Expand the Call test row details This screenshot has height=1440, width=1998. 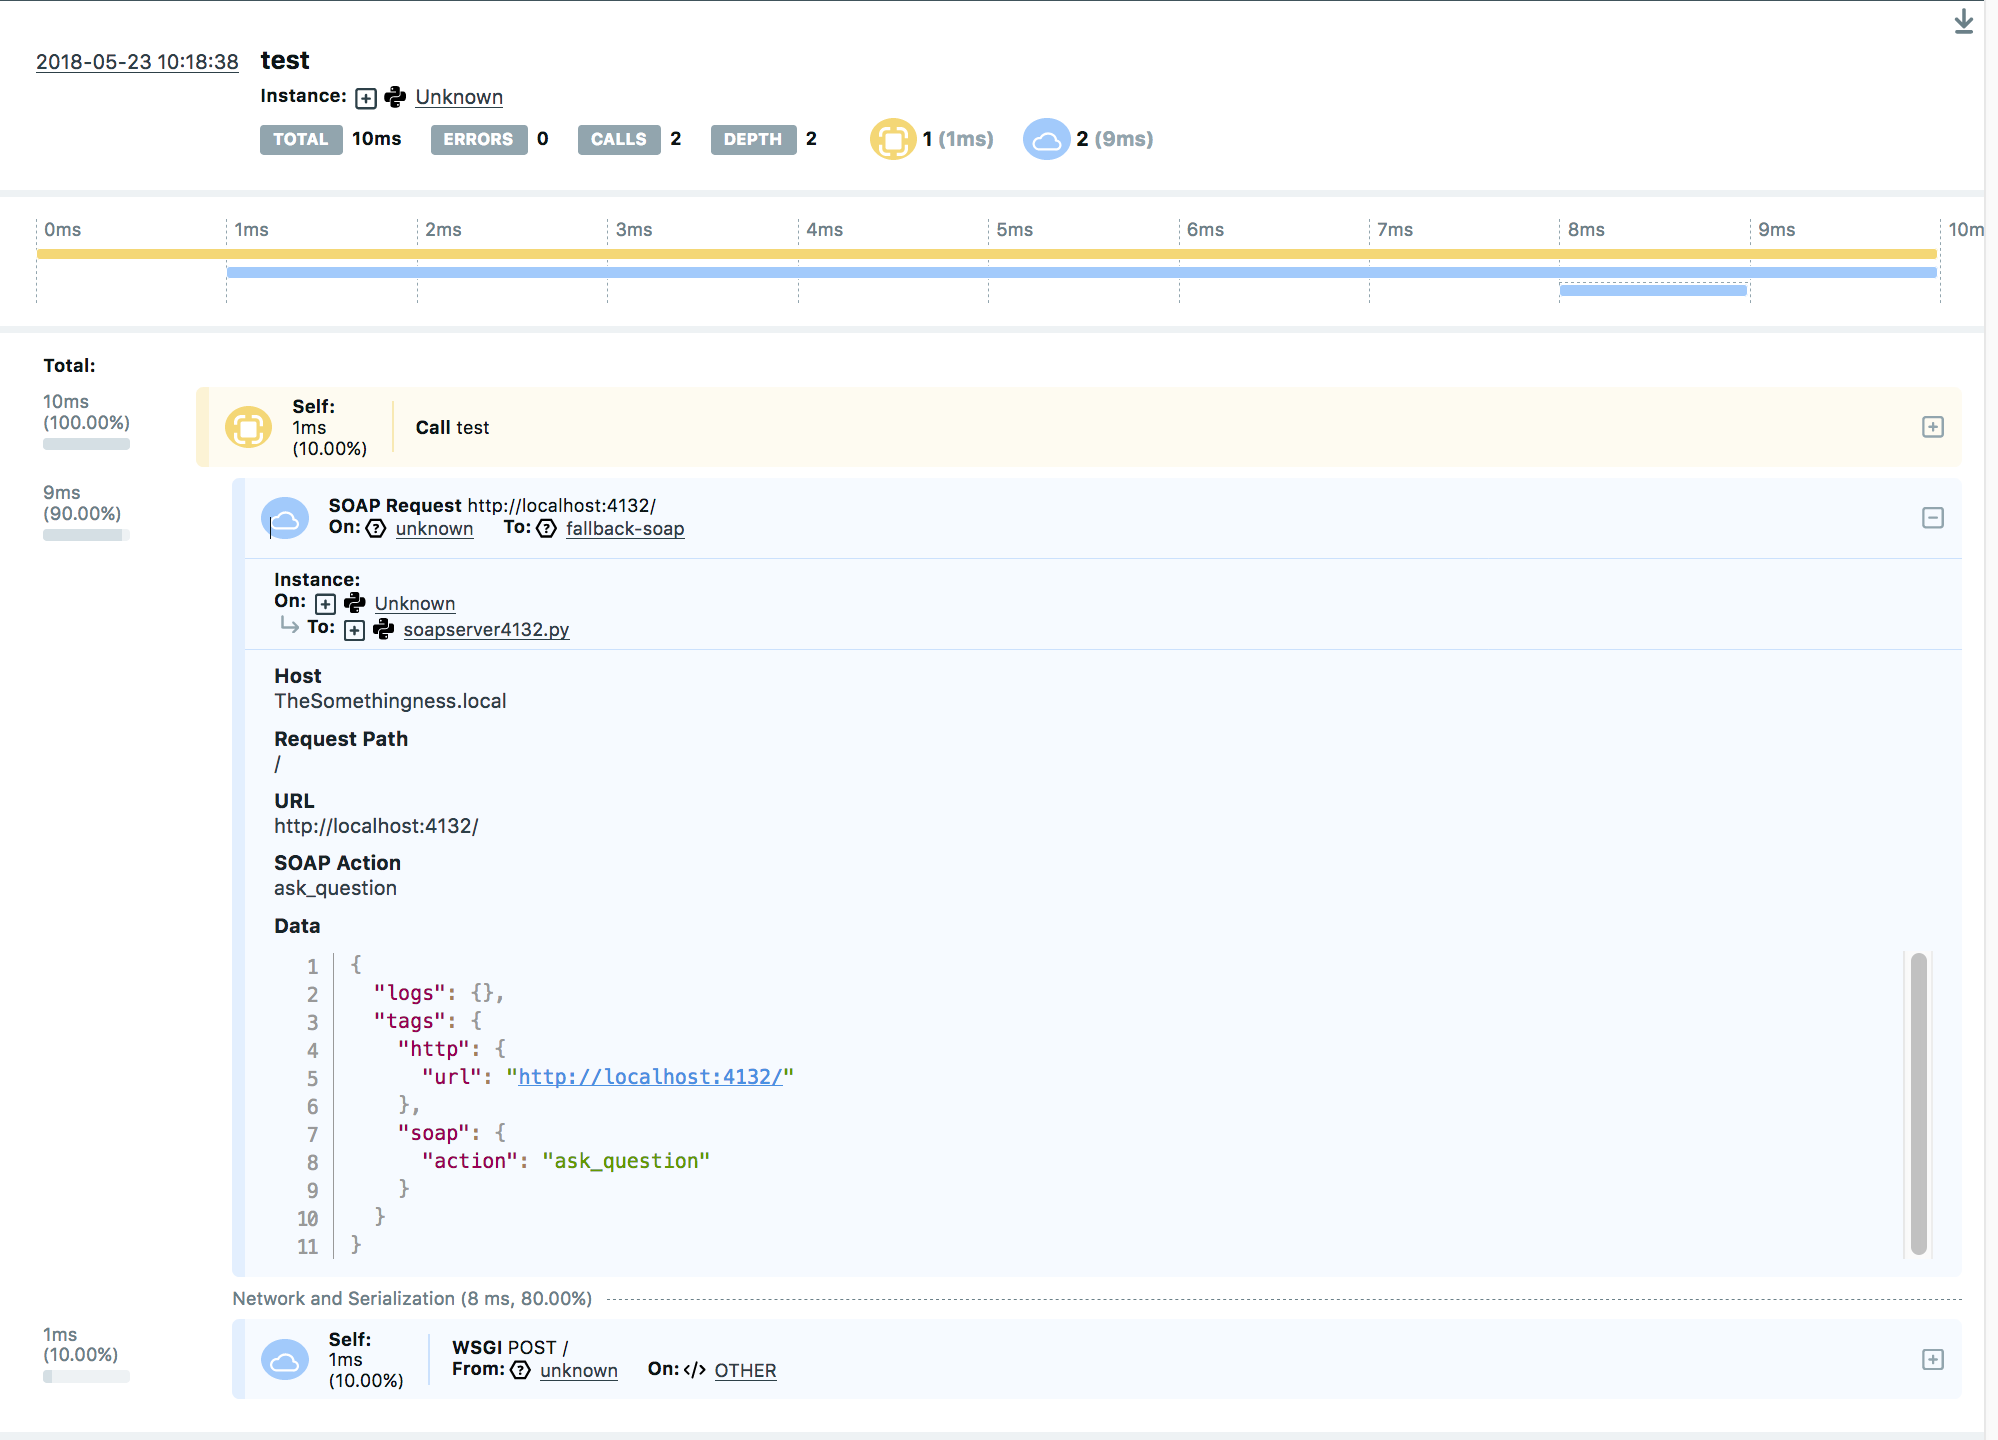pyautogui.click(x=1932, y=427)
